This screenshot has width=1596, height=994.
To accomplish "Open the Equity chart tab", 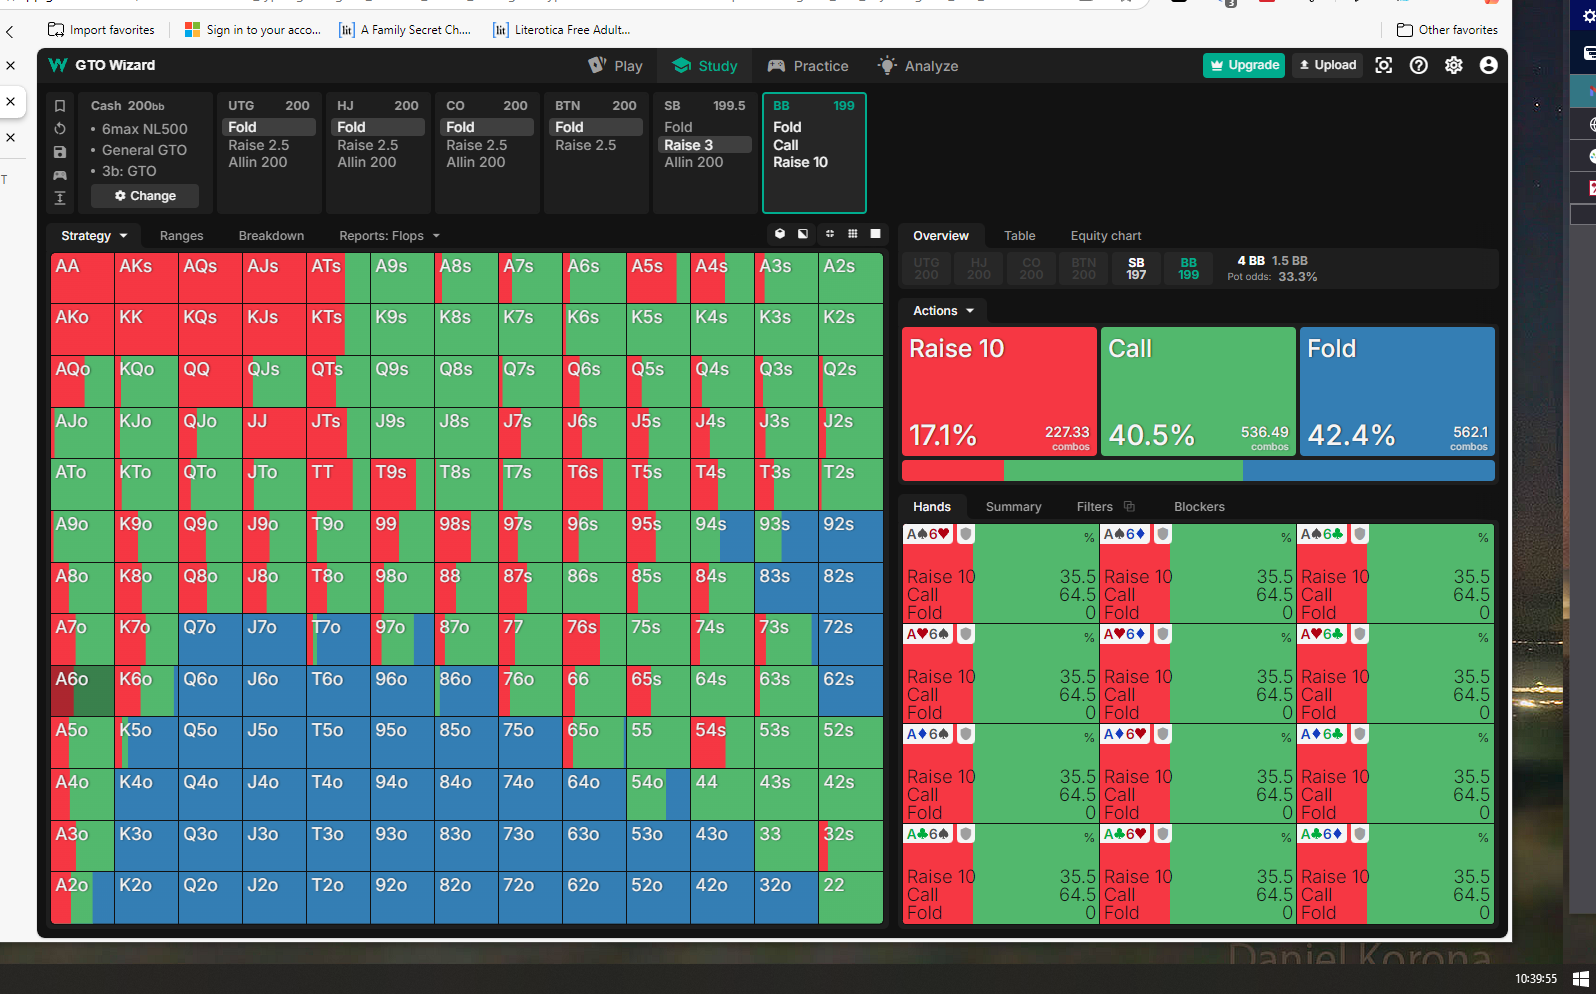I will pyautogui.click(x=1105, y=236).
